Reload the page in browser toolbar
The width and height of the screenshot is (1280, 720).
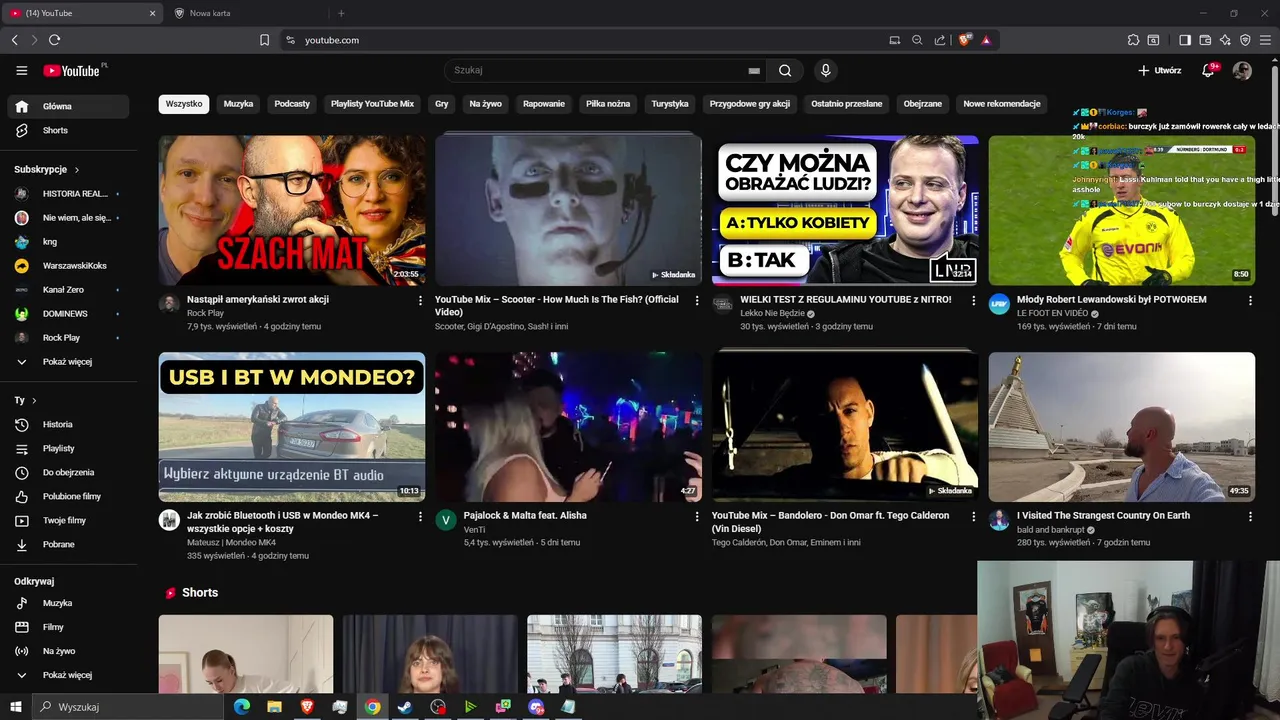54,40
